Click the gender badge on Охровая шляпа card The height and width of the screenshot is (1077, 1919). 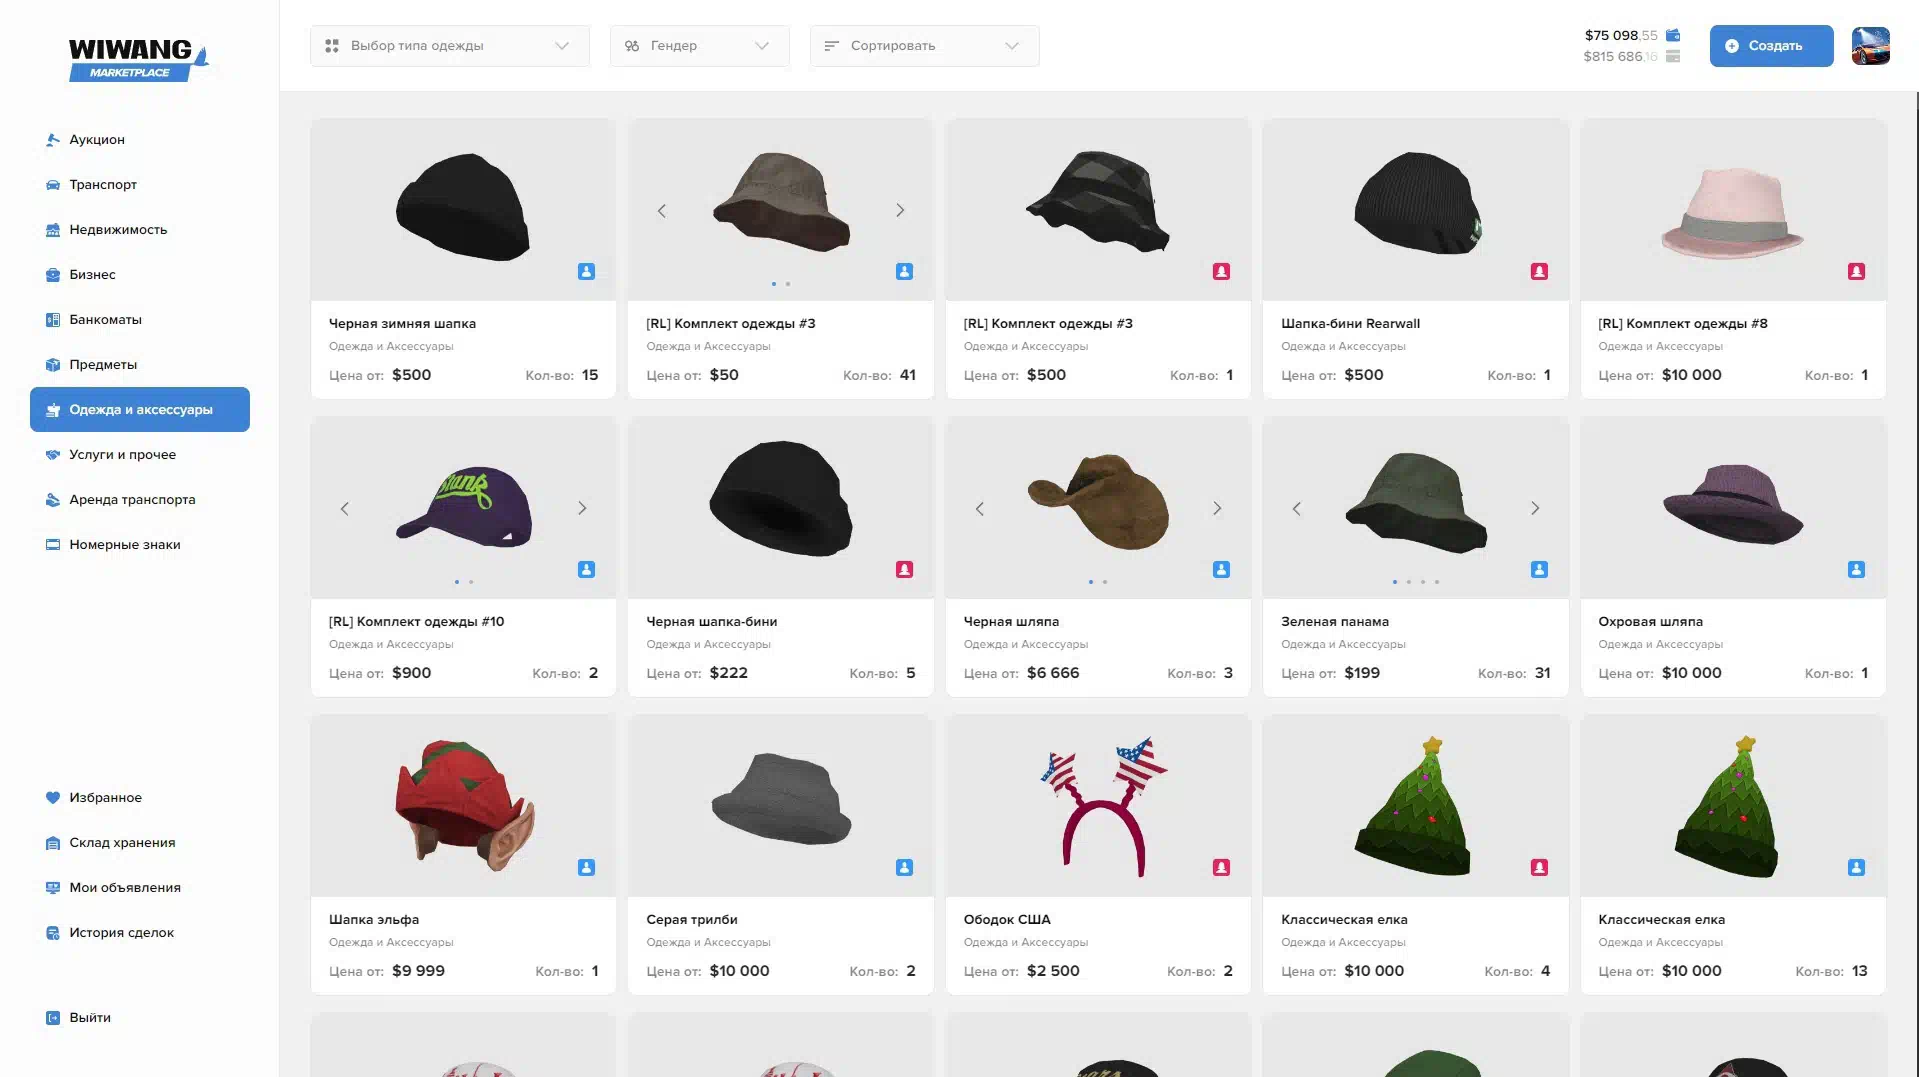[1856, 570]
